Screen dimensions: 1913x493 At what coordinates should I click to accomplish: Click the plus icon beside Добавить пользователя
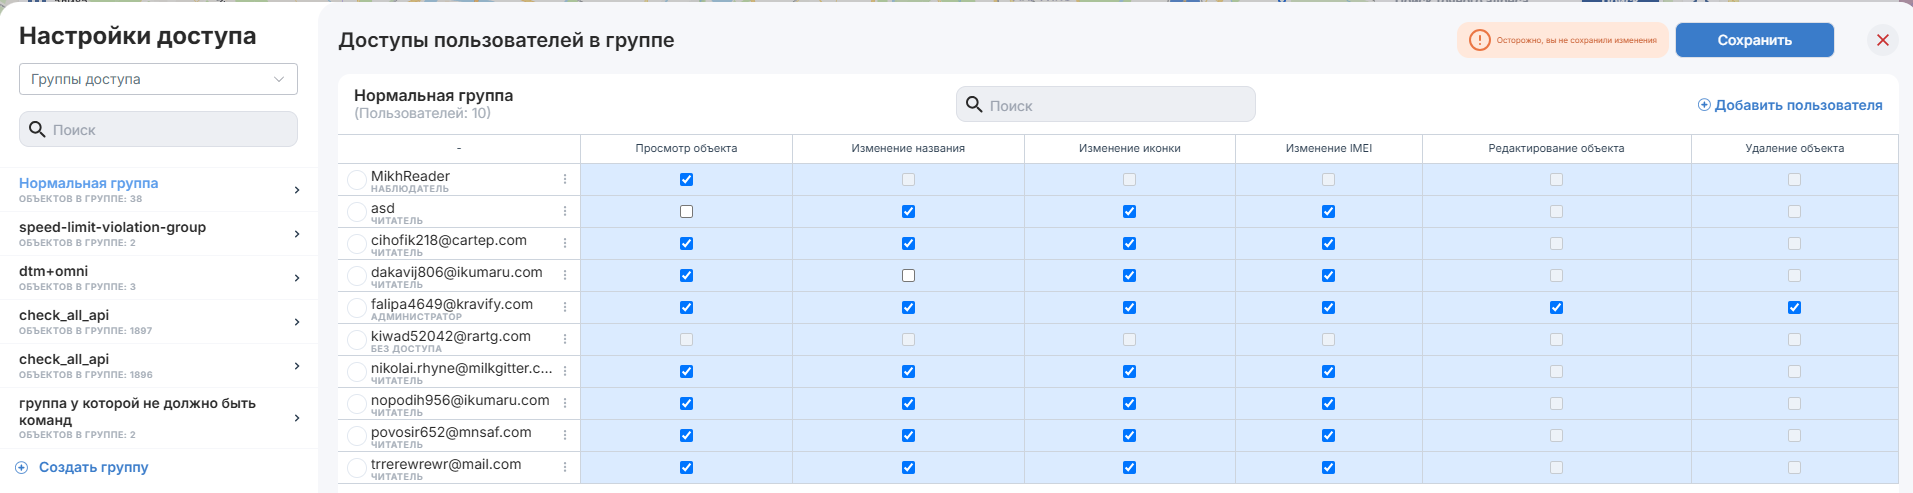tap(1704, 105)
